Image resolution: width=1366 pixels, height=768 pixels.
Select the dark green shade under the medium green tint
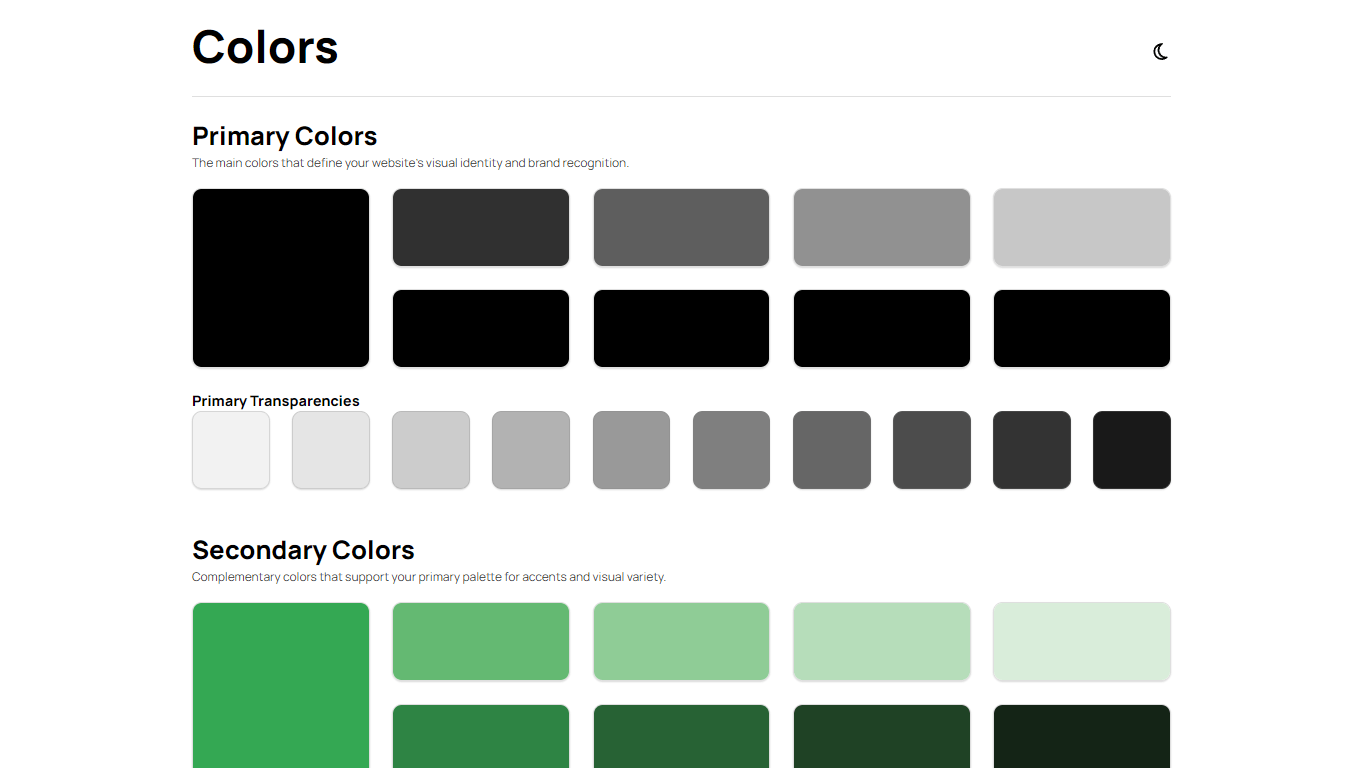pos(481,736)
